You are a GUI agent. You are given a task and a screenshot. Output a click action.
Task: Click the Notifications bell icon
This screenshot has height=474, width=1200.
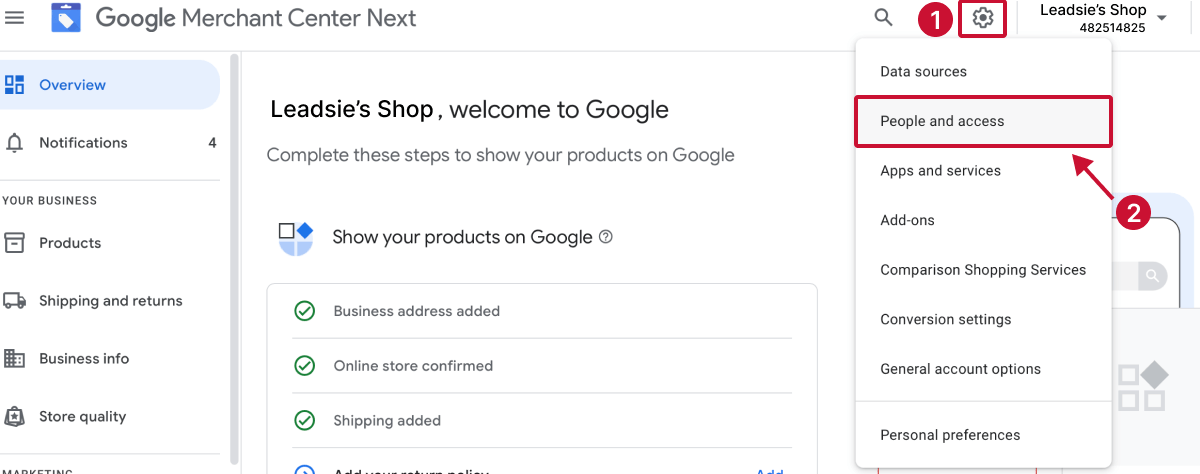tap(15, 143)
